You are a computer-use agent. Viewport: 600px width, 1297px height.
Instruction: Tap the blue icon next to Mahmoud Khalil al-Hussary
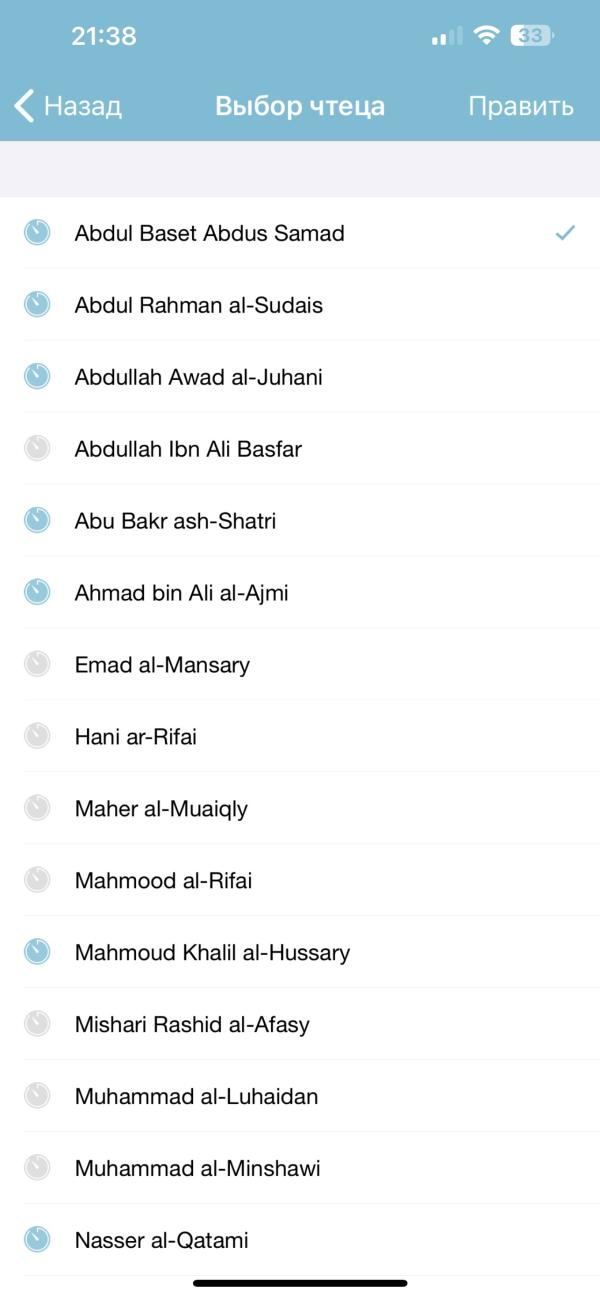[37, 952]
